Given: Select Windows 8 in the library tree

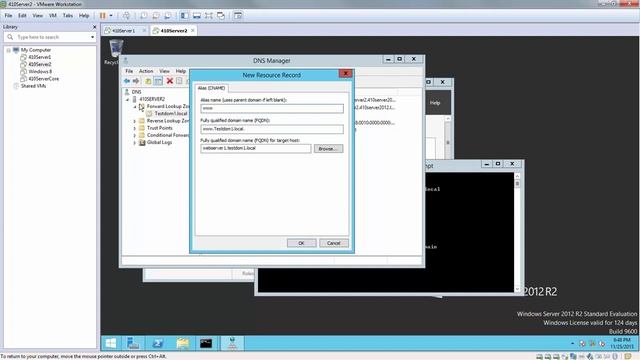Looking at the screenshot, I should coord(40,71).
